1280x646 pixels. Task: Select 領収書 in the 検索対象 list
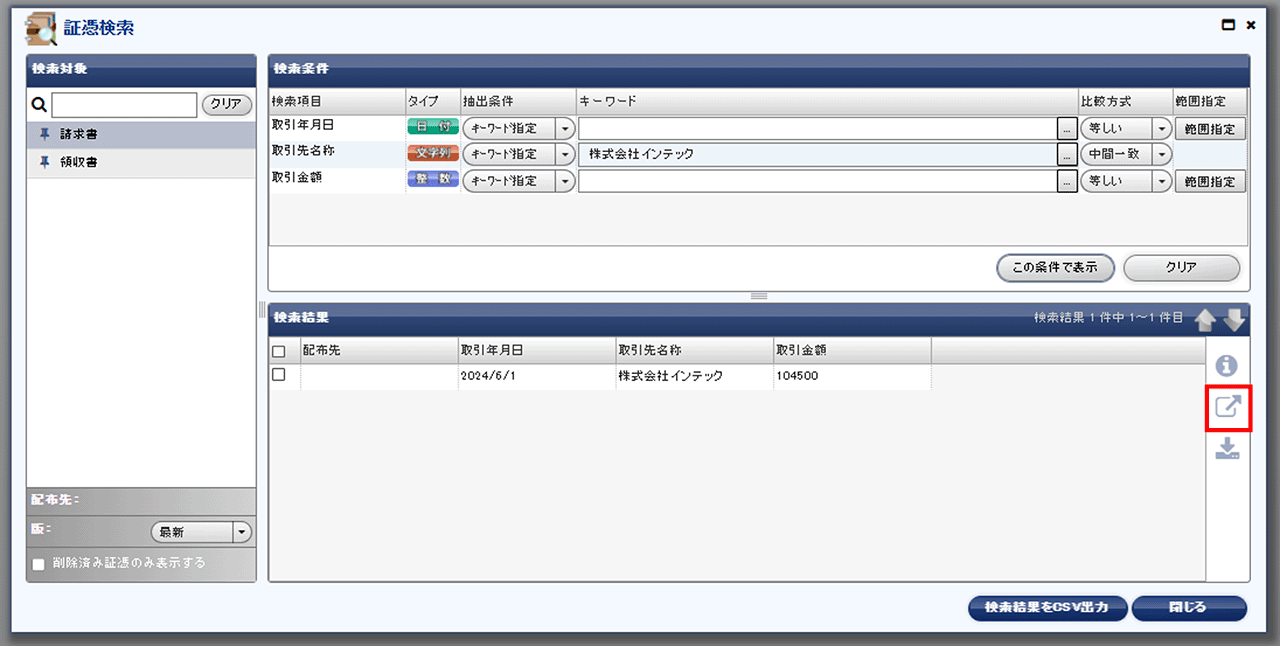(141, 162)
